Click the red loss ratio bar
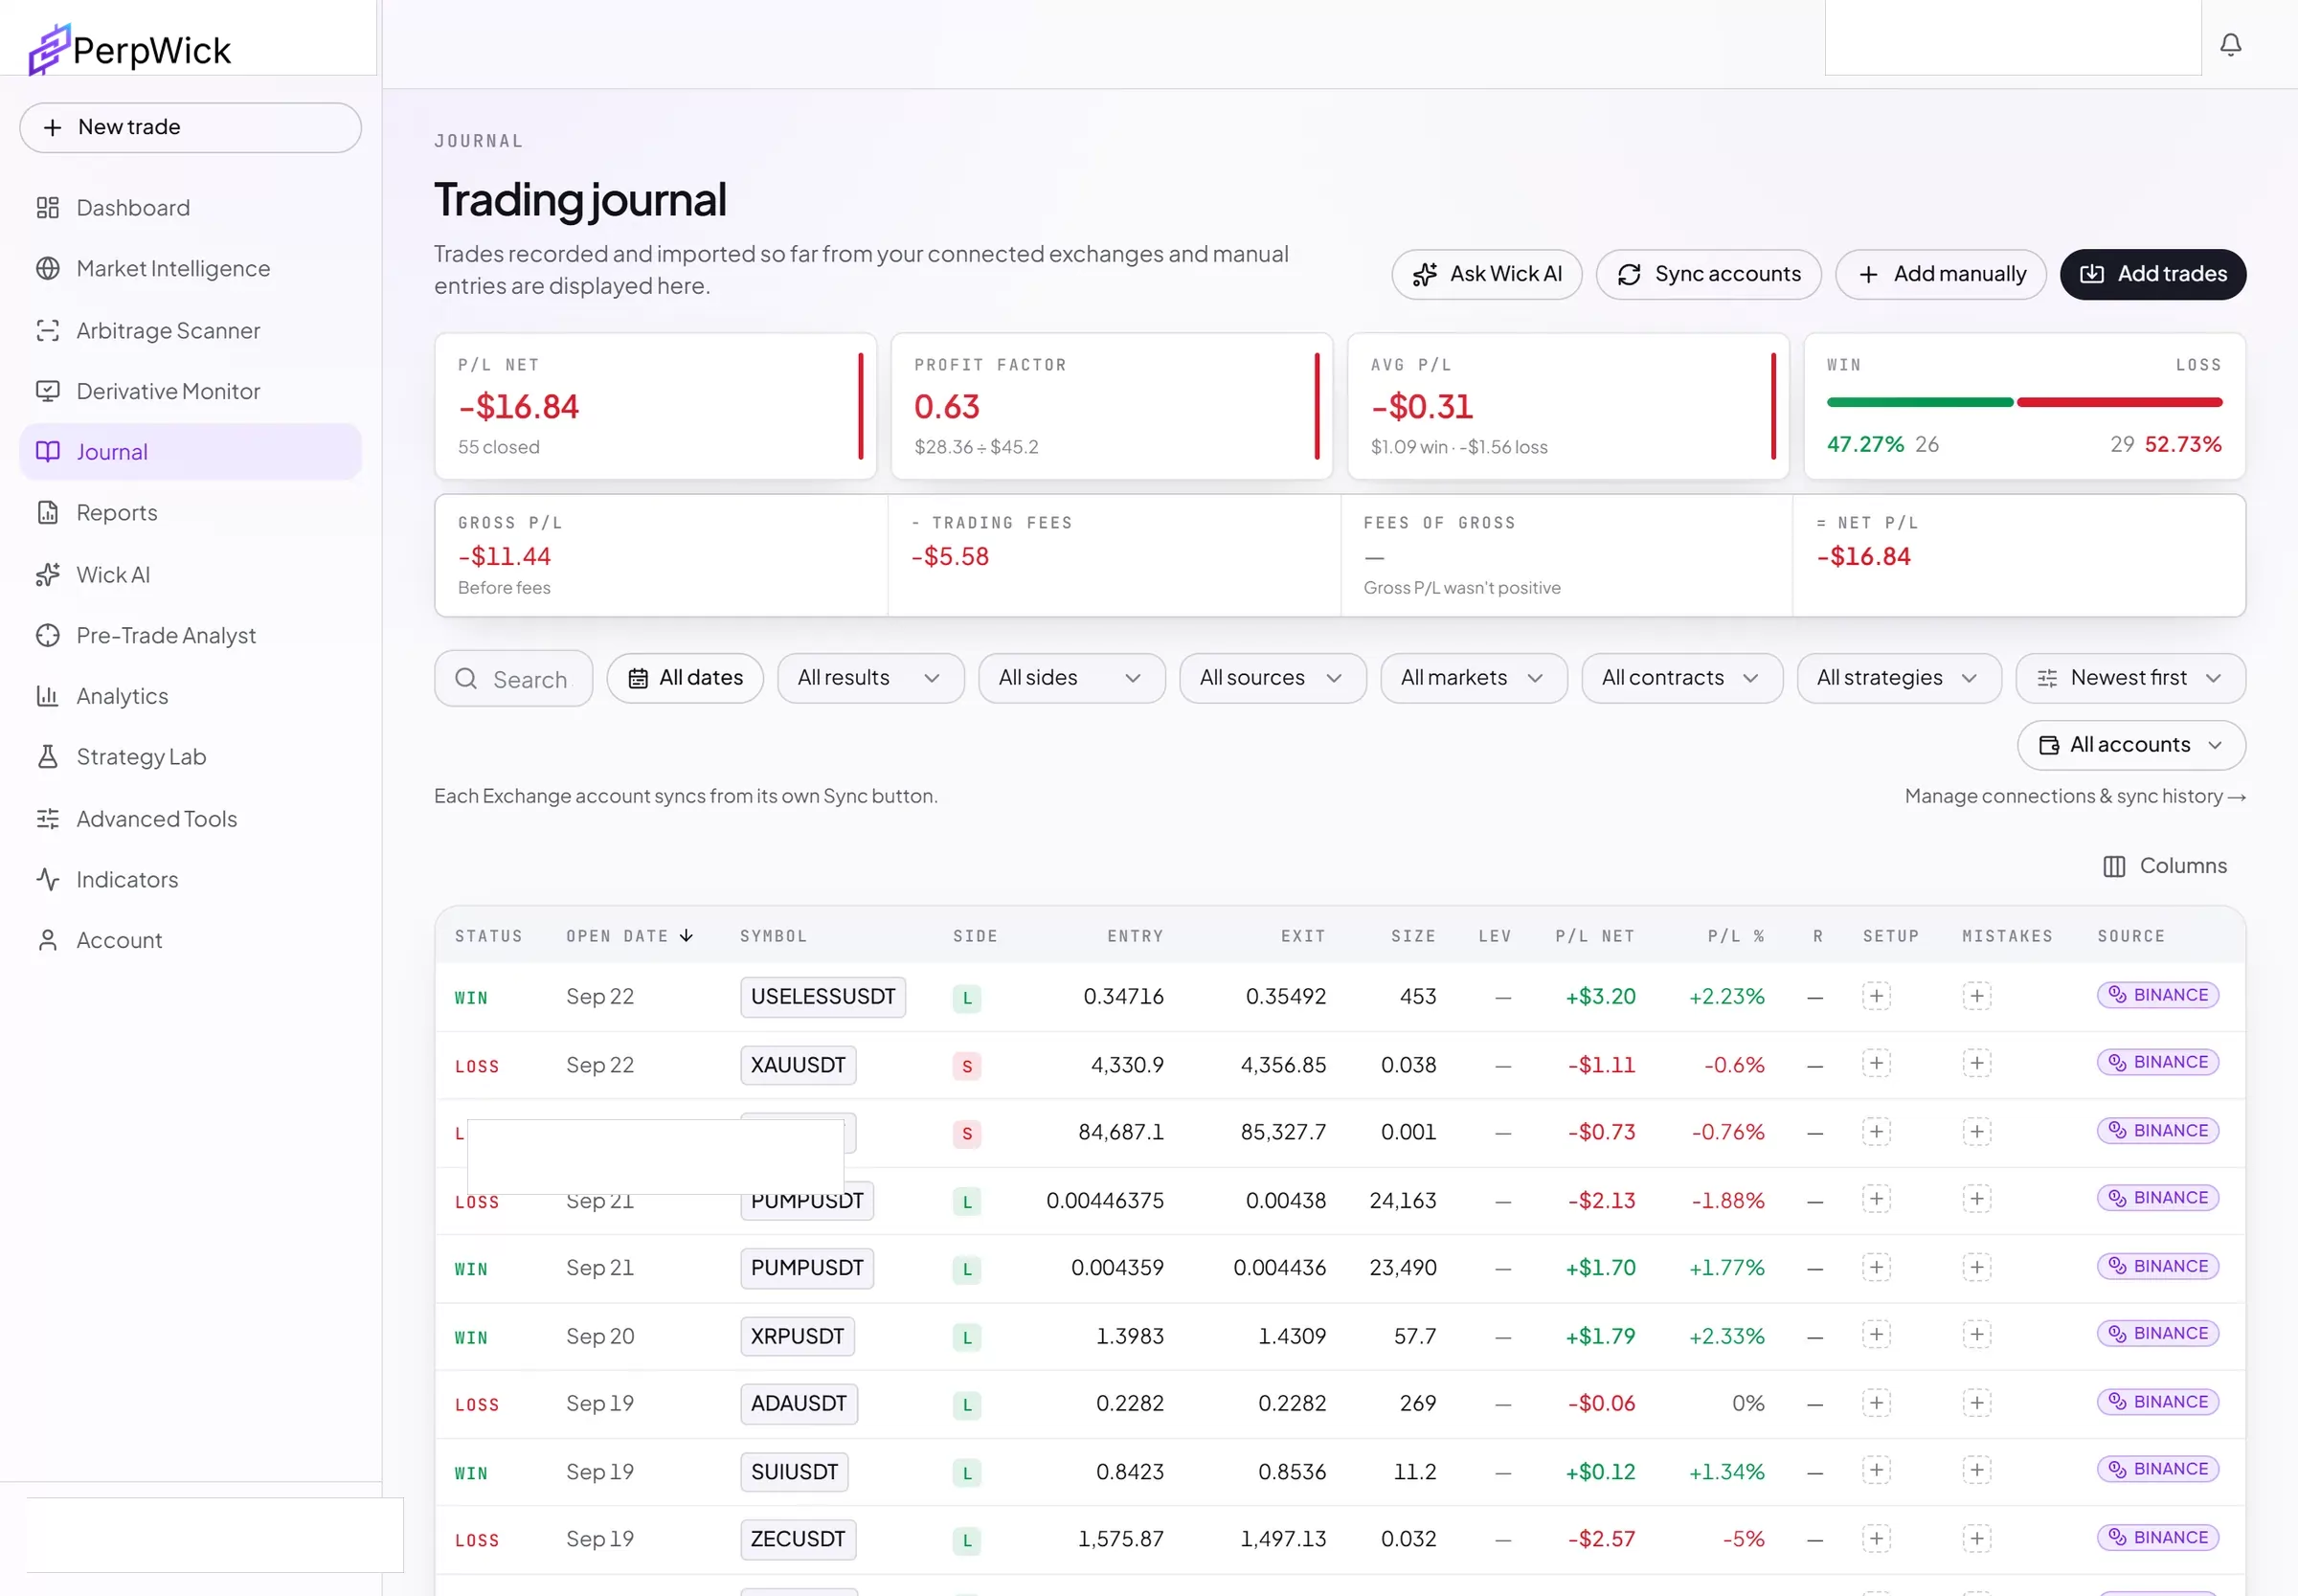This screenshot has height=1596, width=2298. 2119,402
